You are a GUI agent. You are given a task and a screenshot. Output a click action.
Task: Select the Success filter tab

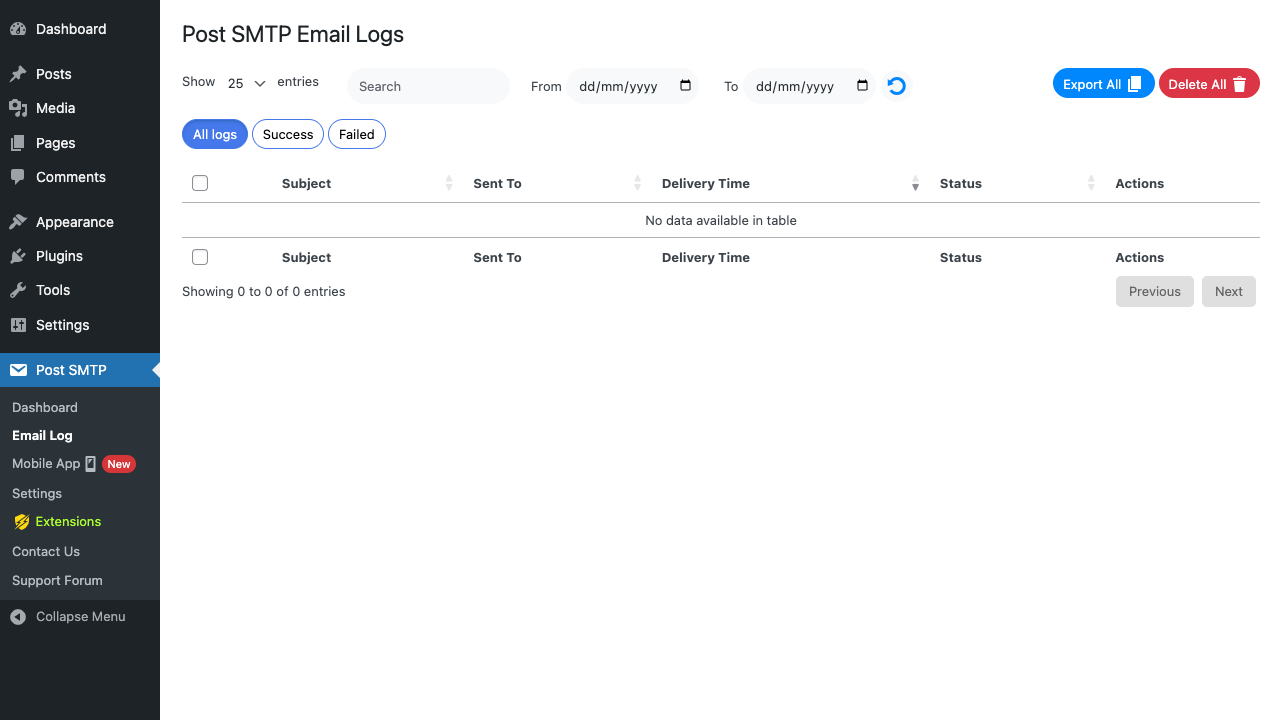point(288,134)
